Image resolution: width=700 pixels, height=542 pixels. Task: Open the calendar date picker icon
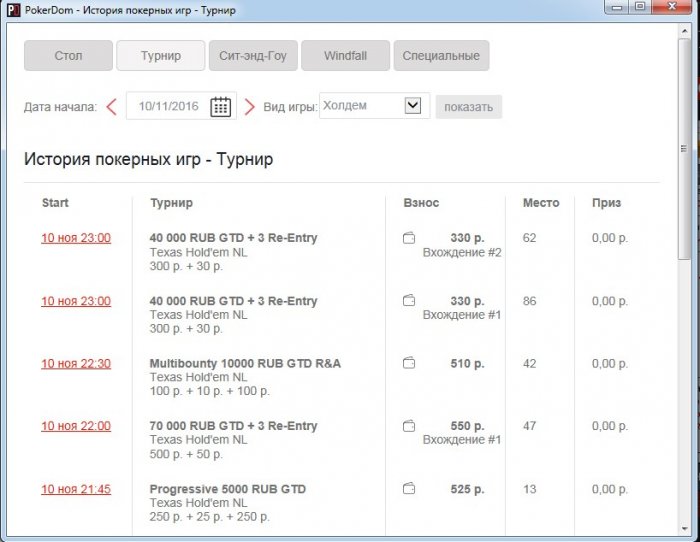pyautogui.click(x=220, y=107)
